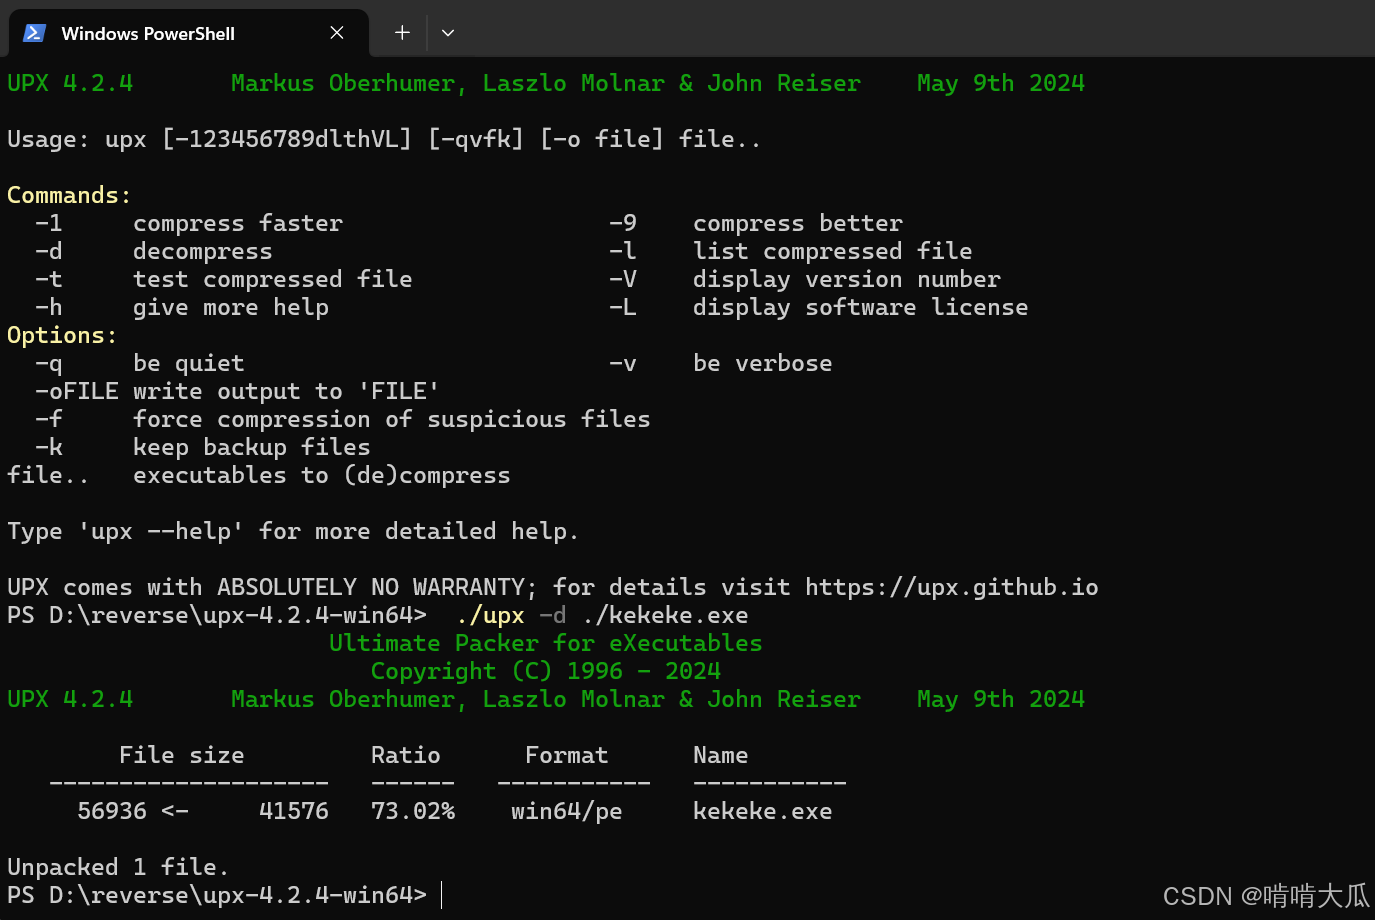The image size is (1375, 920).
Task: Click 'give more help' text
Action: tap(231, 307)
